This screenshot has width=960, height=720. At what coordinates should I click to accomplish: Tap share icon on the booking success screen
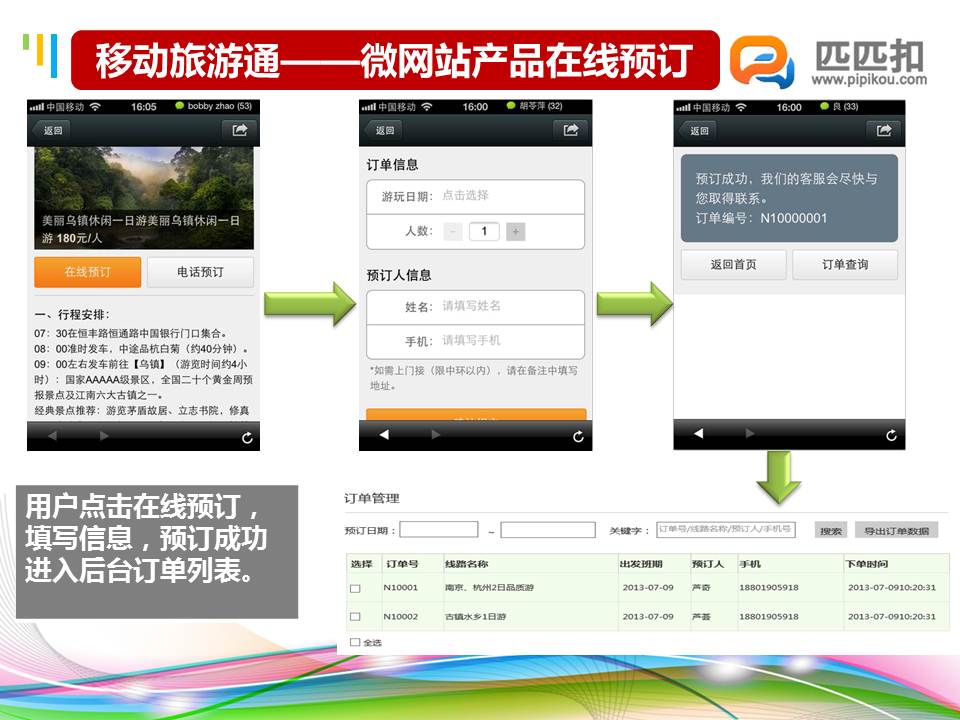pyautogui.click(x=884, y=130)
